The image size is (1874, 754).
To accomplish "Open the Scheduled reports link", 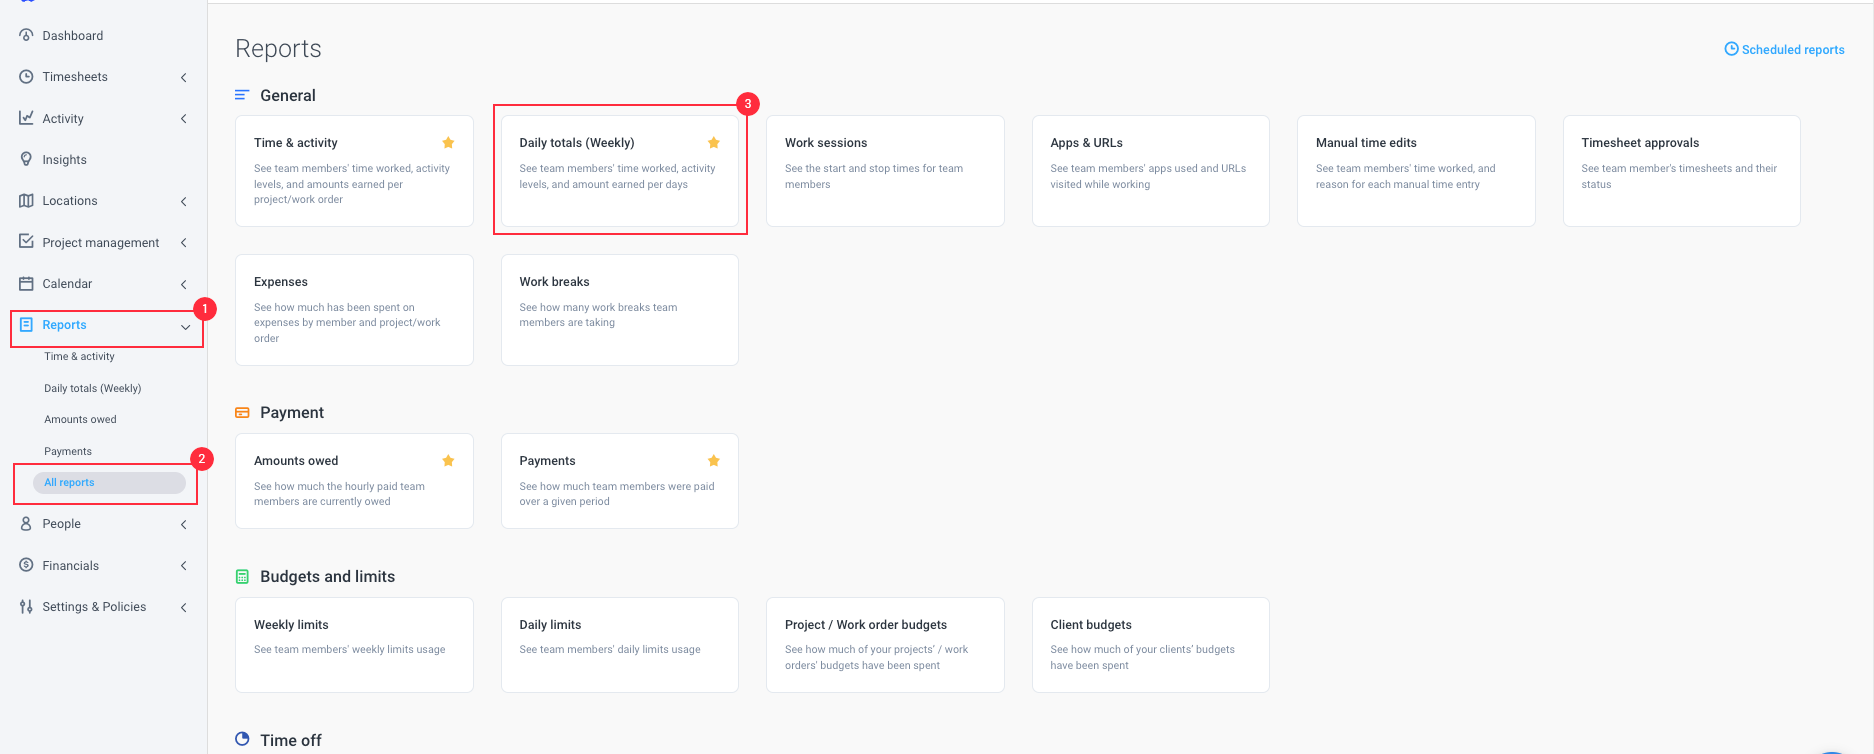I will pyautogui.click(x=1785, y=49).
